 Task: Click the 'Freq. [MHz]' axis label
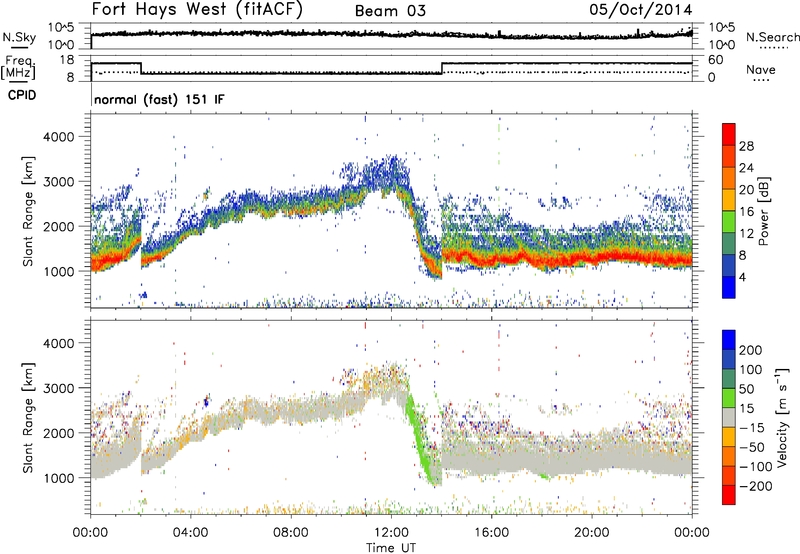click(x=18, y=67)
